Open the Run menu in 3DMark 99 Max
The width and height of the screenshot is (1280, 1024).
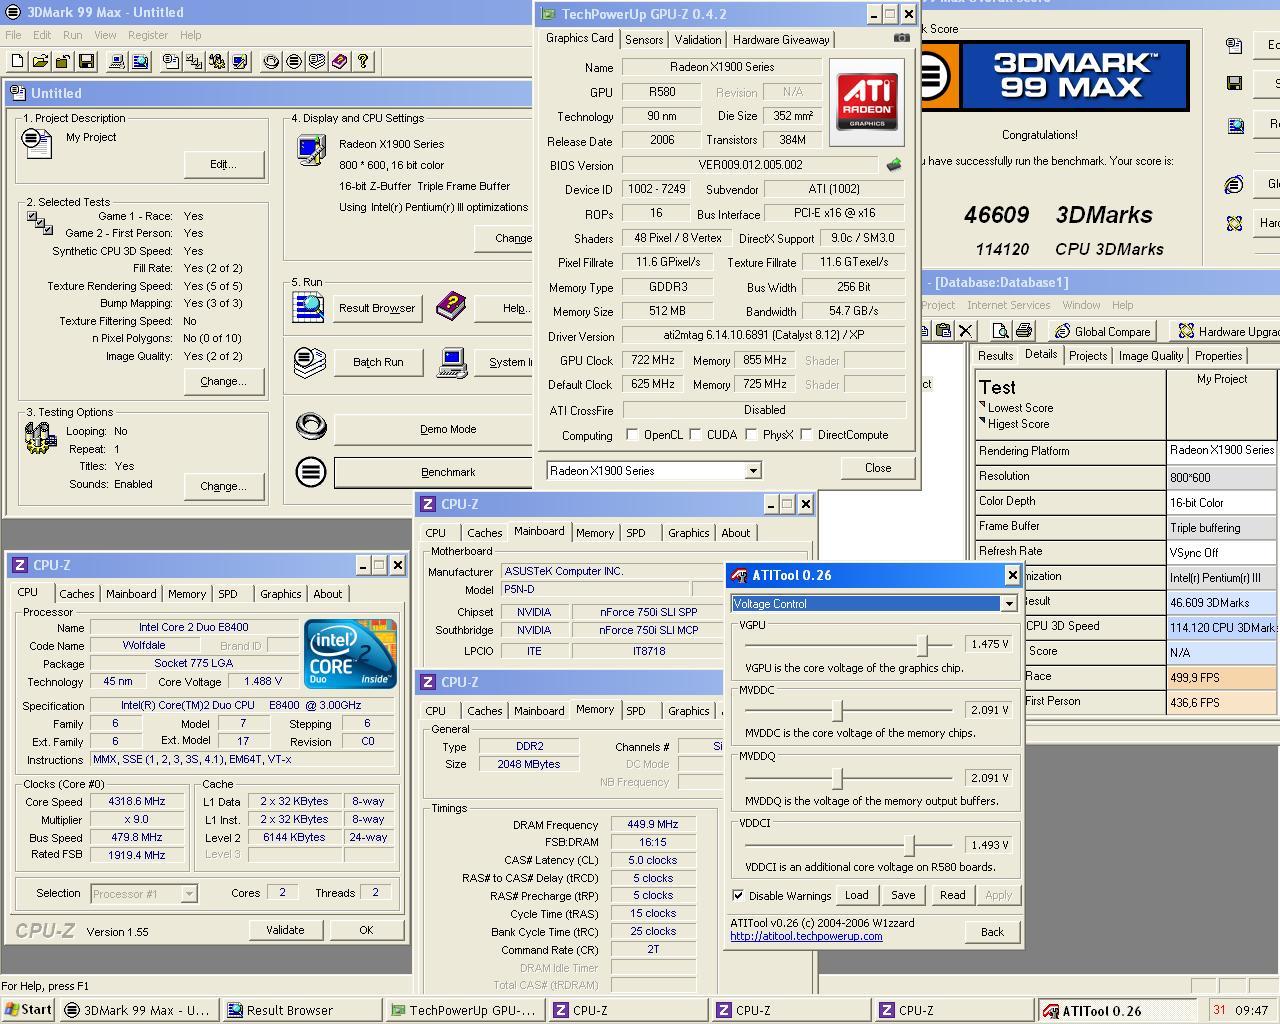tap(73, 35)
